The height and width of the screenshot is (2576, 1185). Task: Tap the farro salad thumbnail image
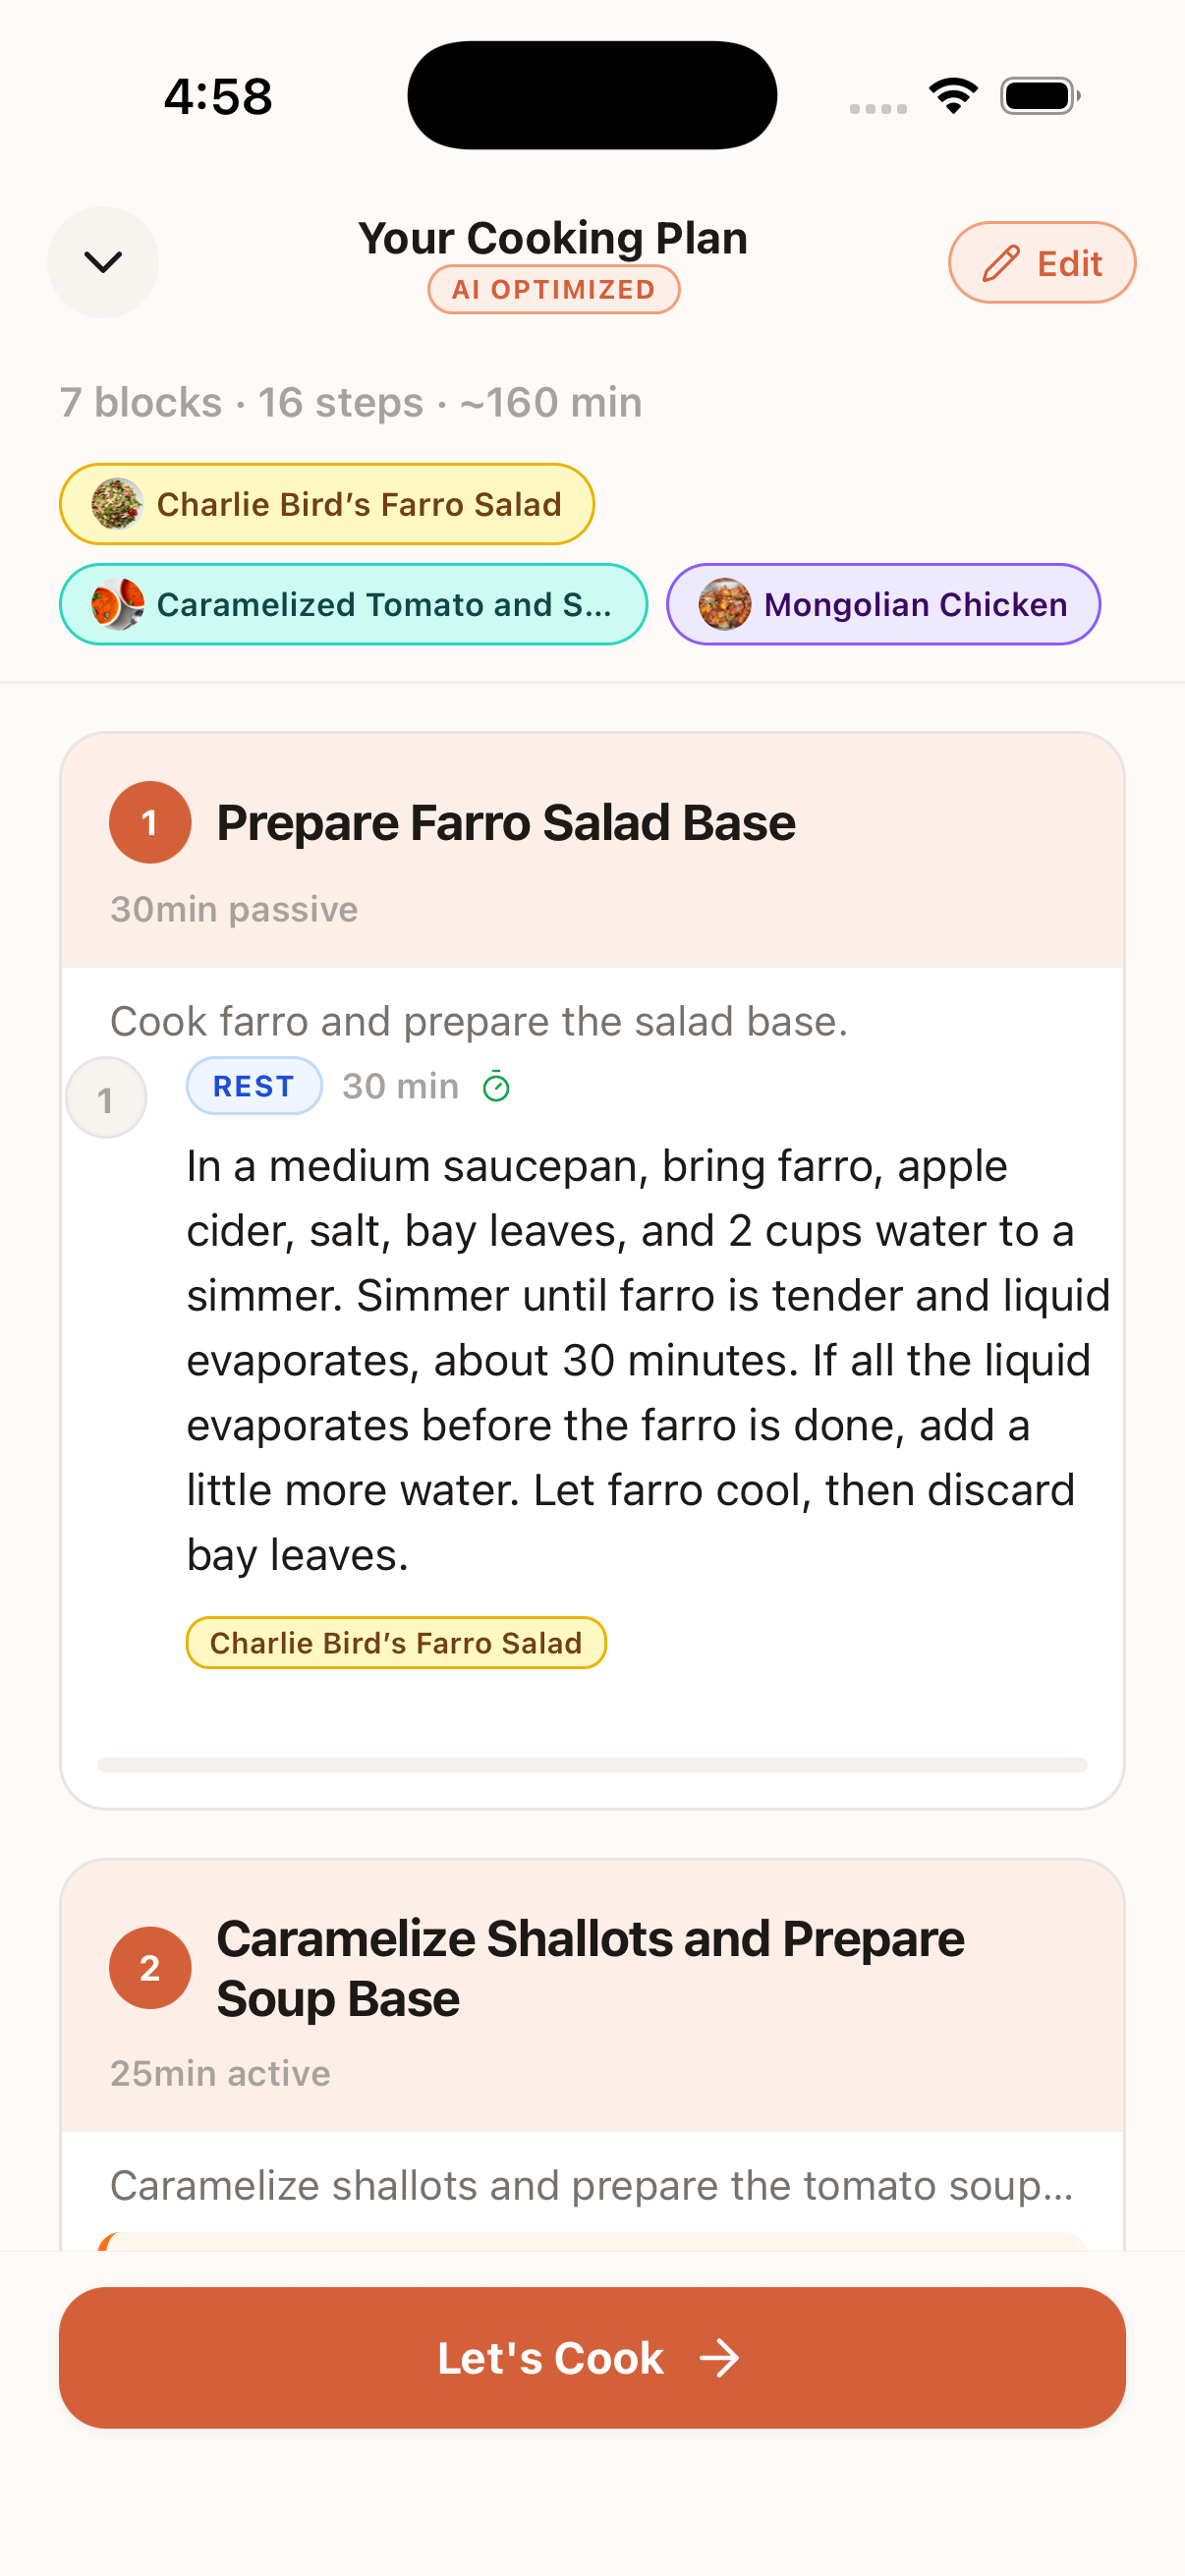118,504
